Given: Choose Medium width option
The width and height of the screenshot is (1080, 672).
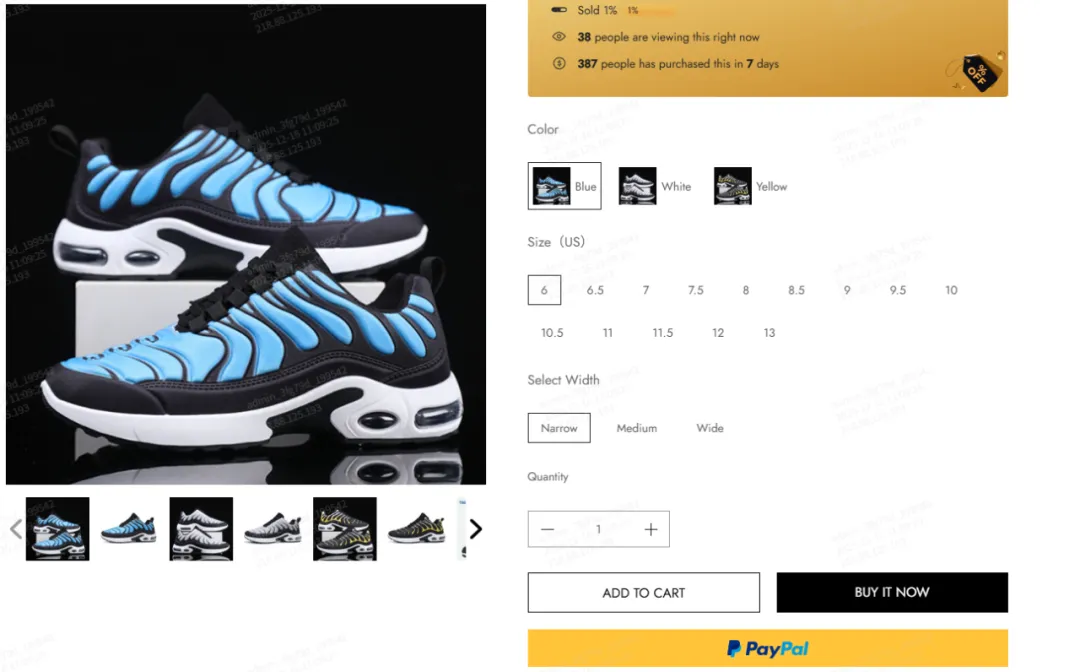Looking at the screenshot, I should click(x=636, y=428).
